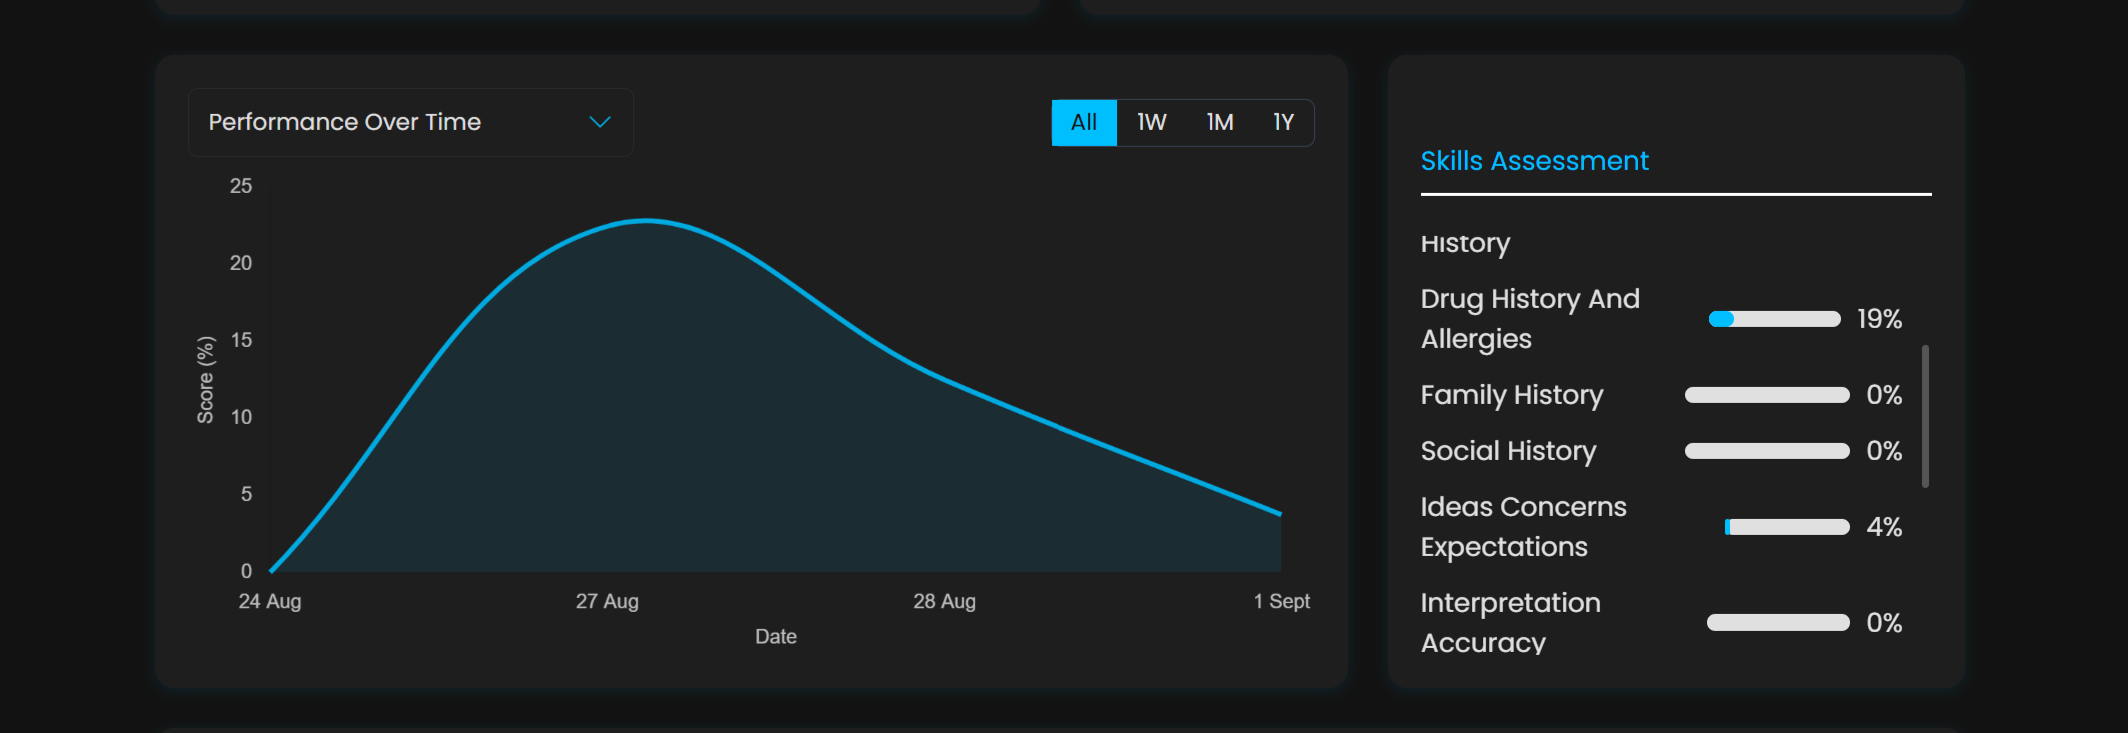Click the Interpretation Accuracy progress bar

1778,623
